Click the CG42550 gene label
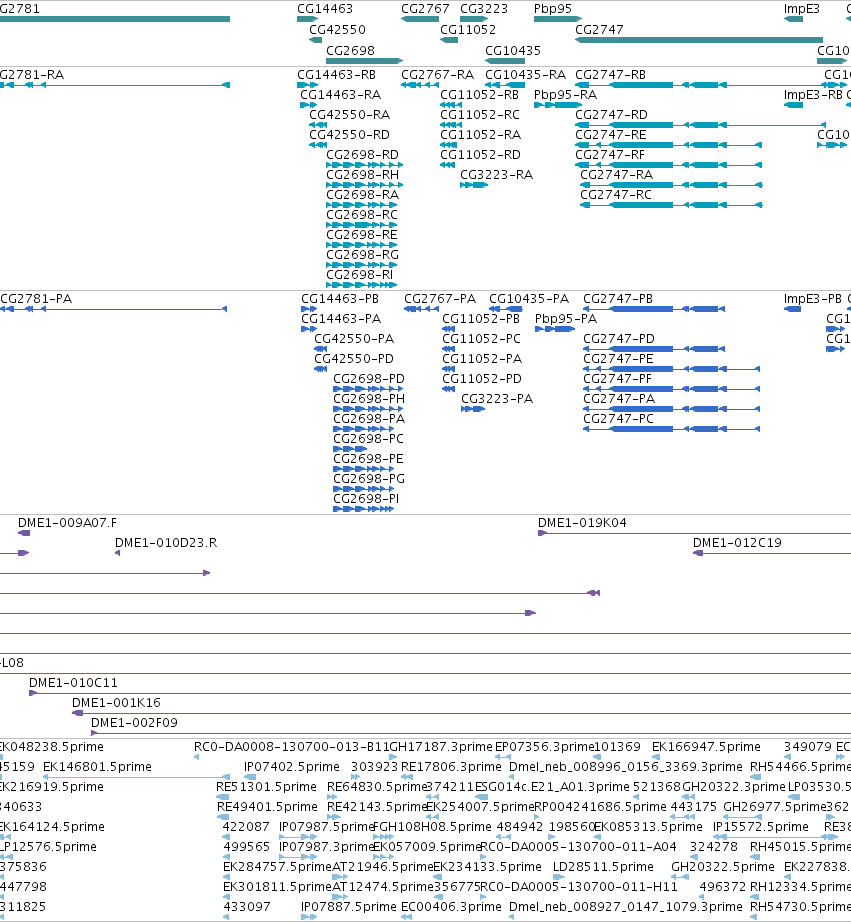This screenshot has height=922, width=851. click(x=337, y=29)
